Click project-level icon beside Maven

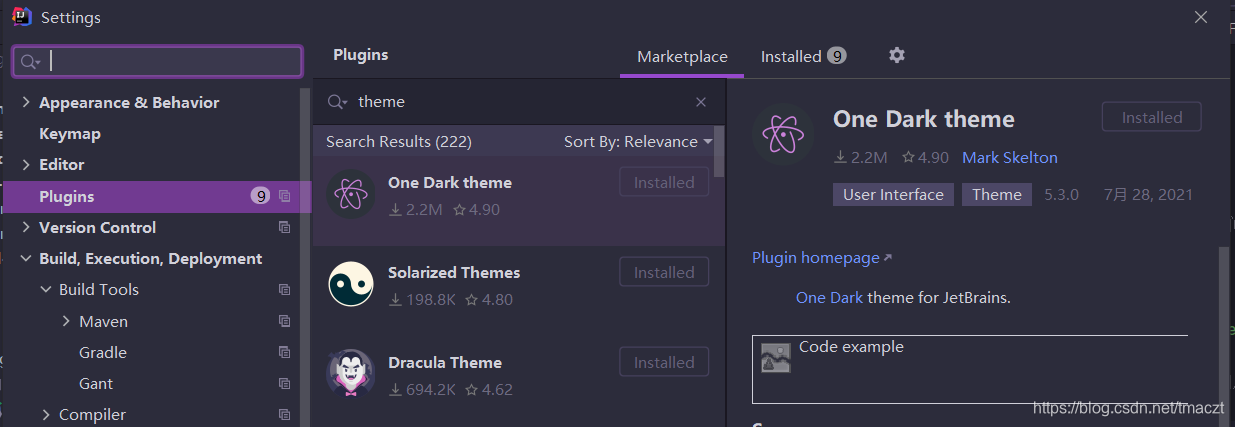click(x=285, y=321)
